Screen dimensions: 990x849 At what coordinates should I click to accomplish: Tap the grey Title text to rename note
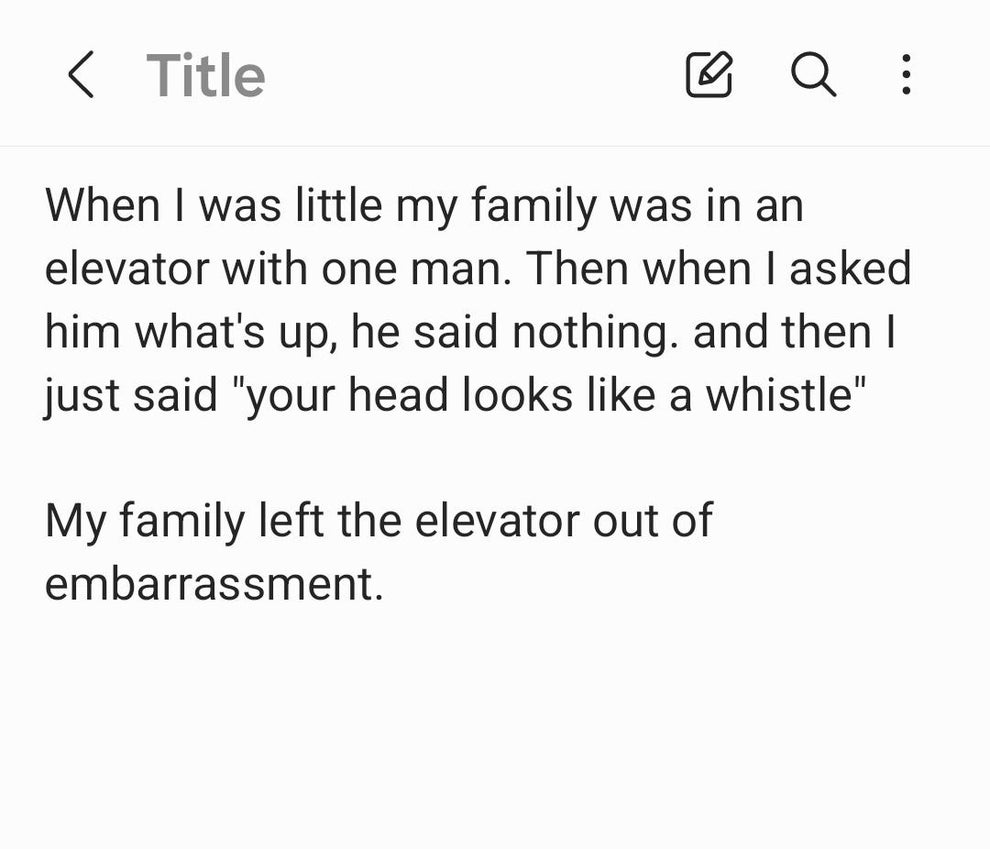(205, 75)
